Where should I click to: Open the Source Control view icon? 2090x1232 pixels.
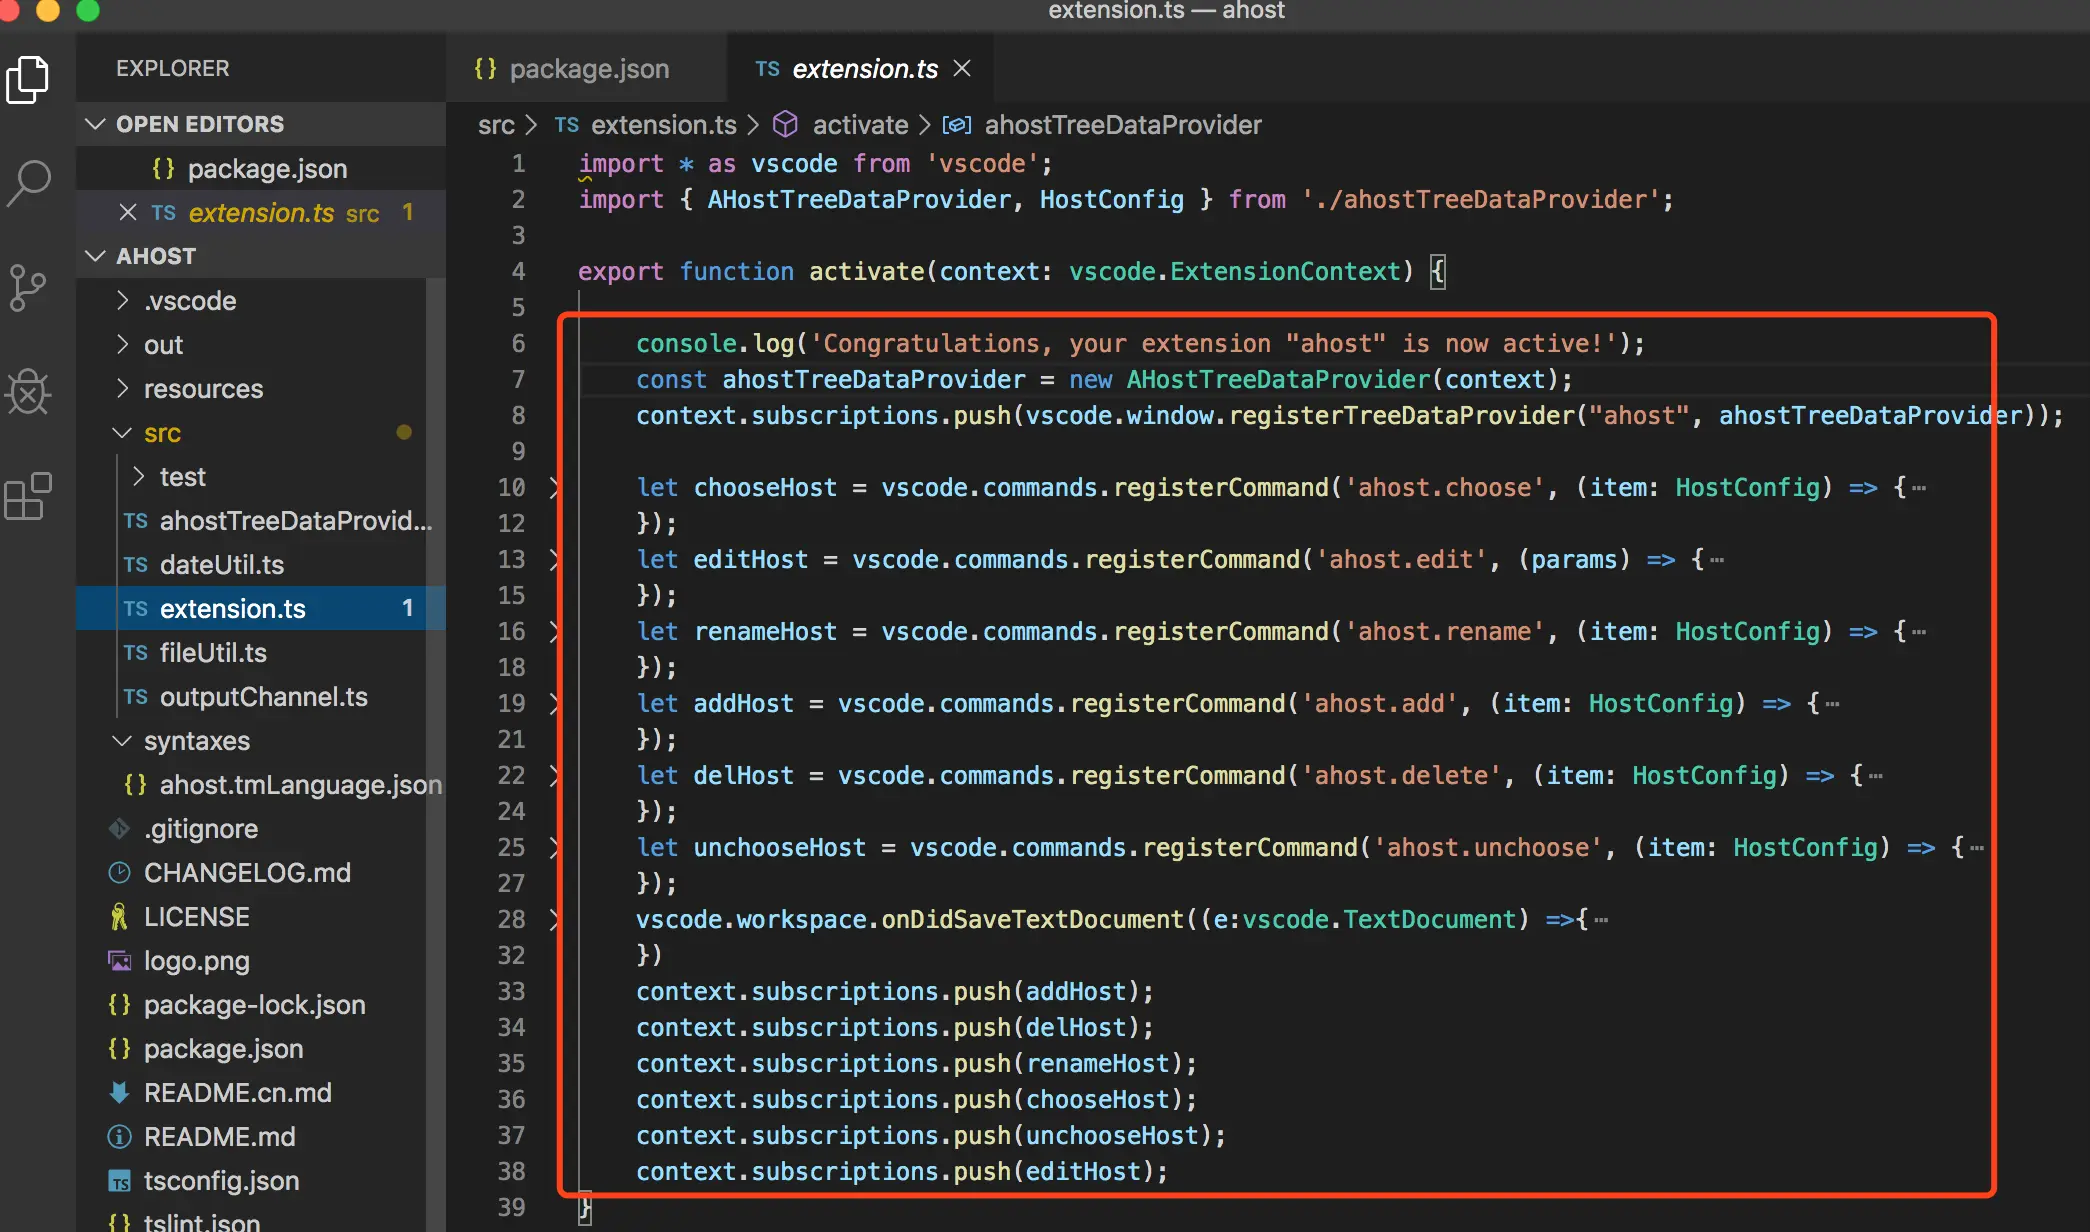28,288
